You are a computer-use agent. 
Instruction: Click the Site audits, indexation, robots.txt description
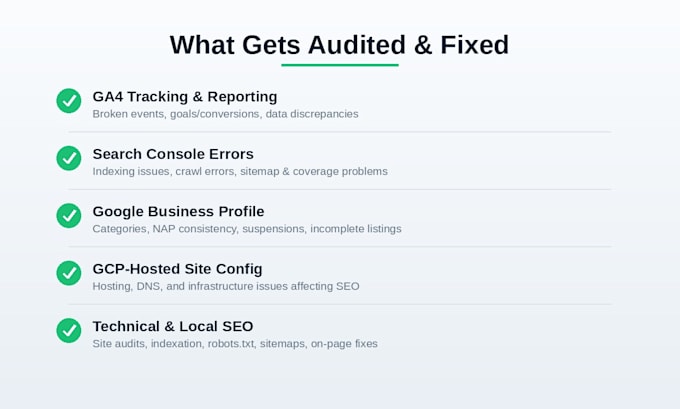coord(235,344)
